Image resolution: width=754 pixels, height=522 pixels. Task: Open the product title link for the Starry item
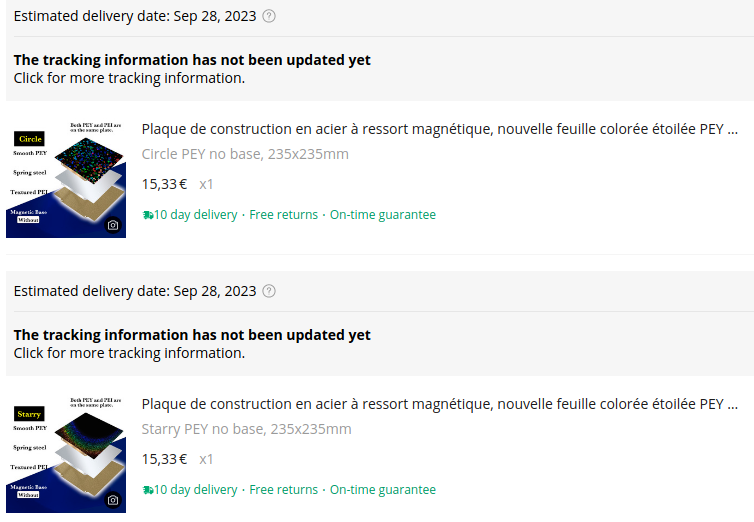click(439, 404)
